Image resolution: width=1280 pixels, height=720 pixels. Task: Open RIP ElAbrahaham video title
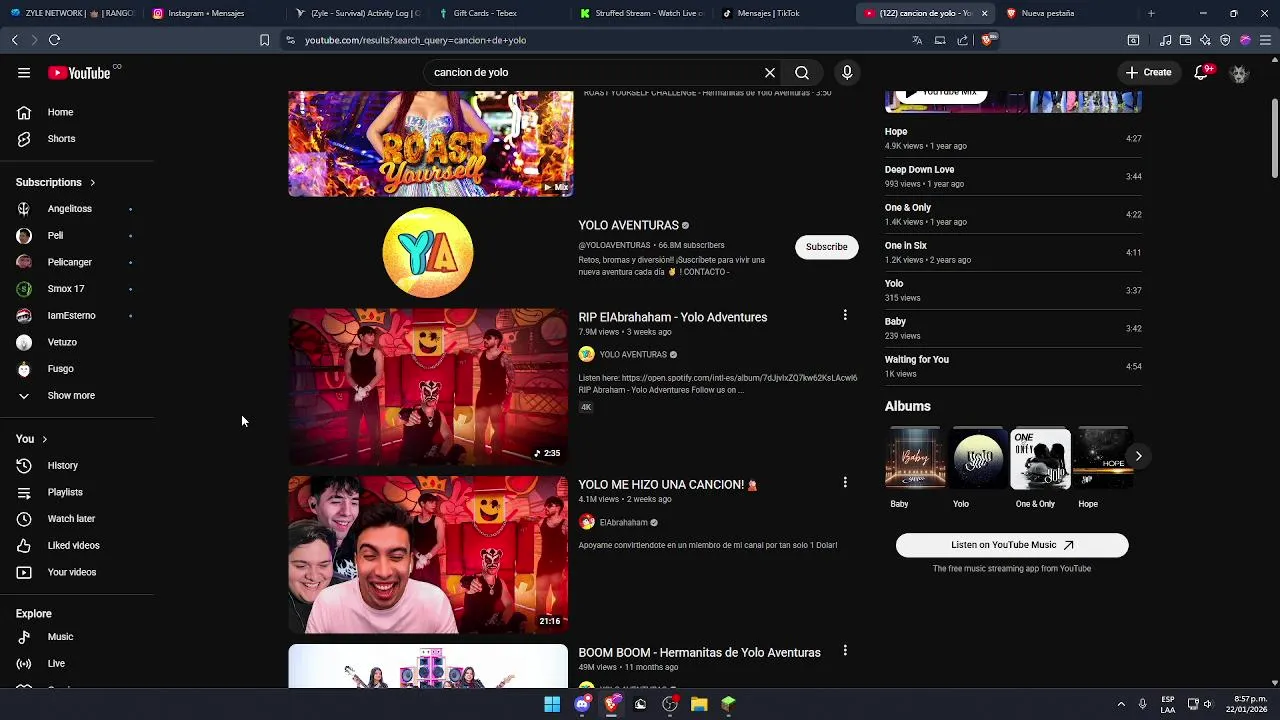tap(673, 317)
